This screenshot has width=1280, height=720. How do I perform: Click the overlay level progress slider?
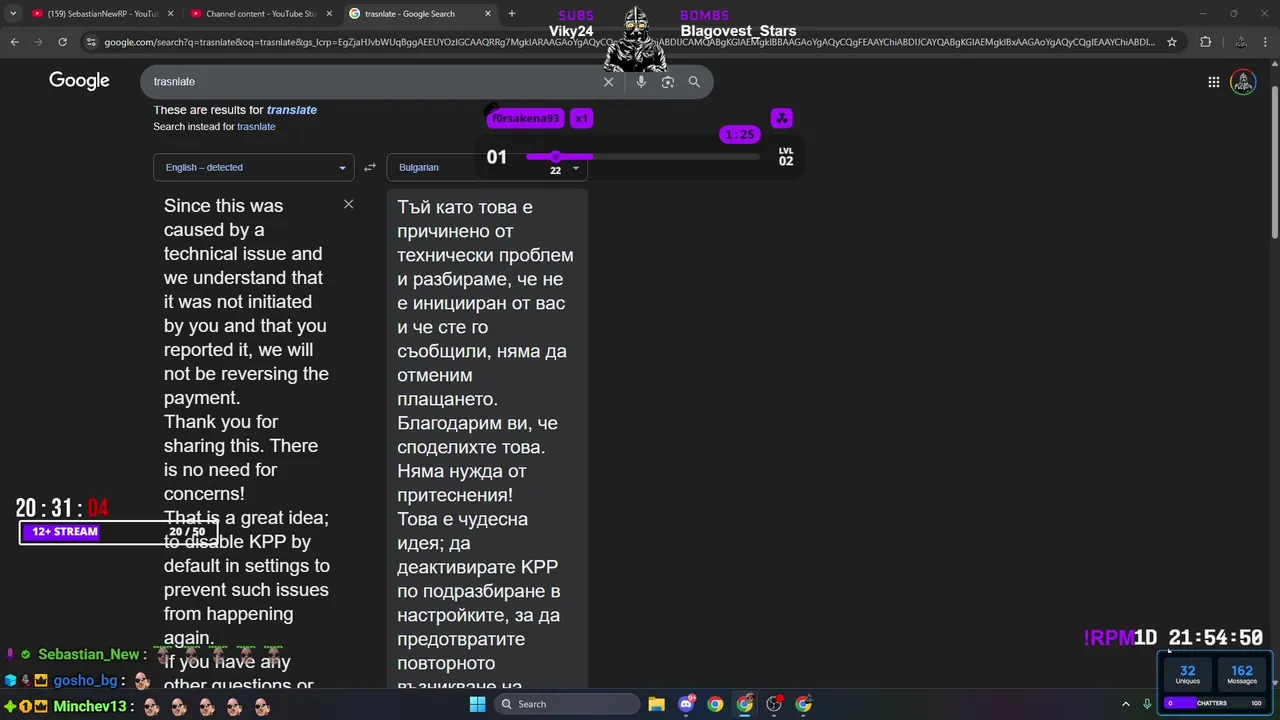[x=642, y=157]
